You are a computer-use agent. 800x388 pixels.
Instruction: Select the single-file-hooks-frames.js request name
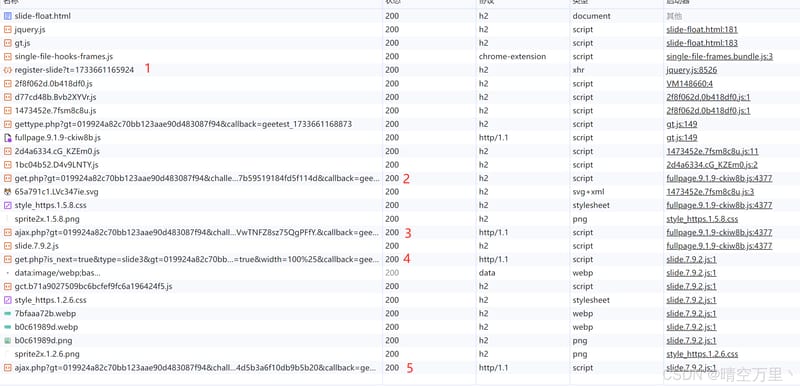(x=64, y=57)
